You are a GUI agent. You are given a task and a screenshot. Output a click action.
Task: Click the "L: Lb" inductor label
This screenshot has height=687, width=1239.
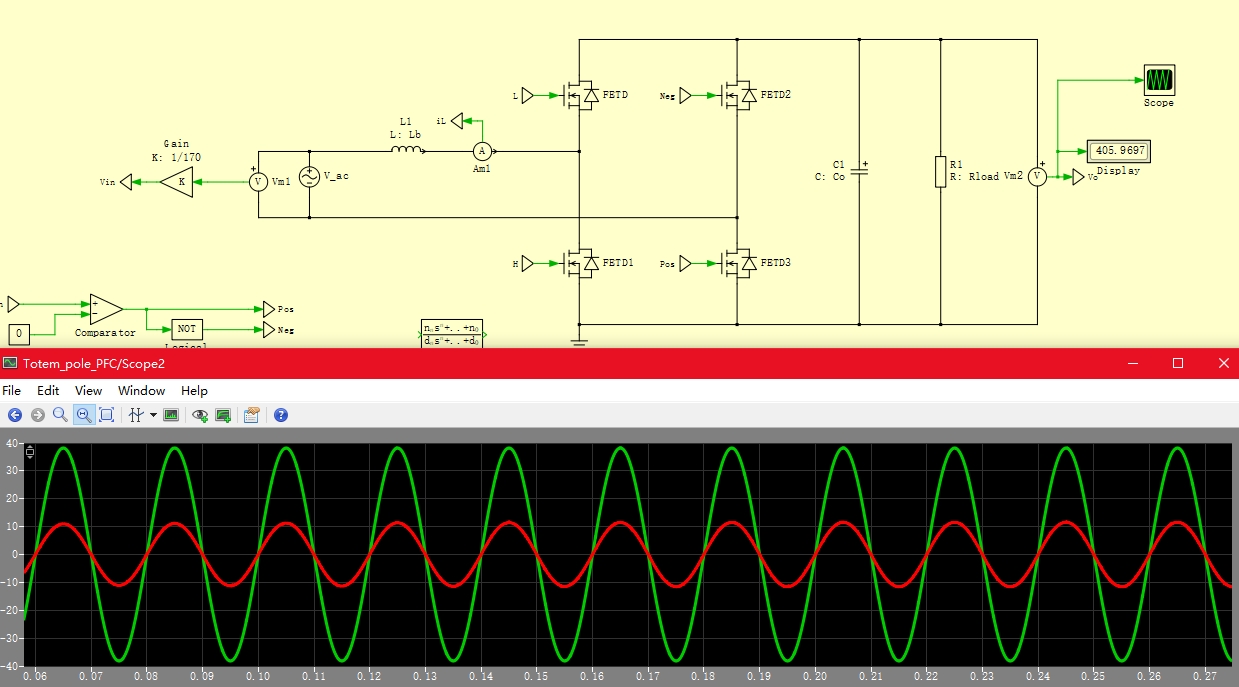click(405, 133)
